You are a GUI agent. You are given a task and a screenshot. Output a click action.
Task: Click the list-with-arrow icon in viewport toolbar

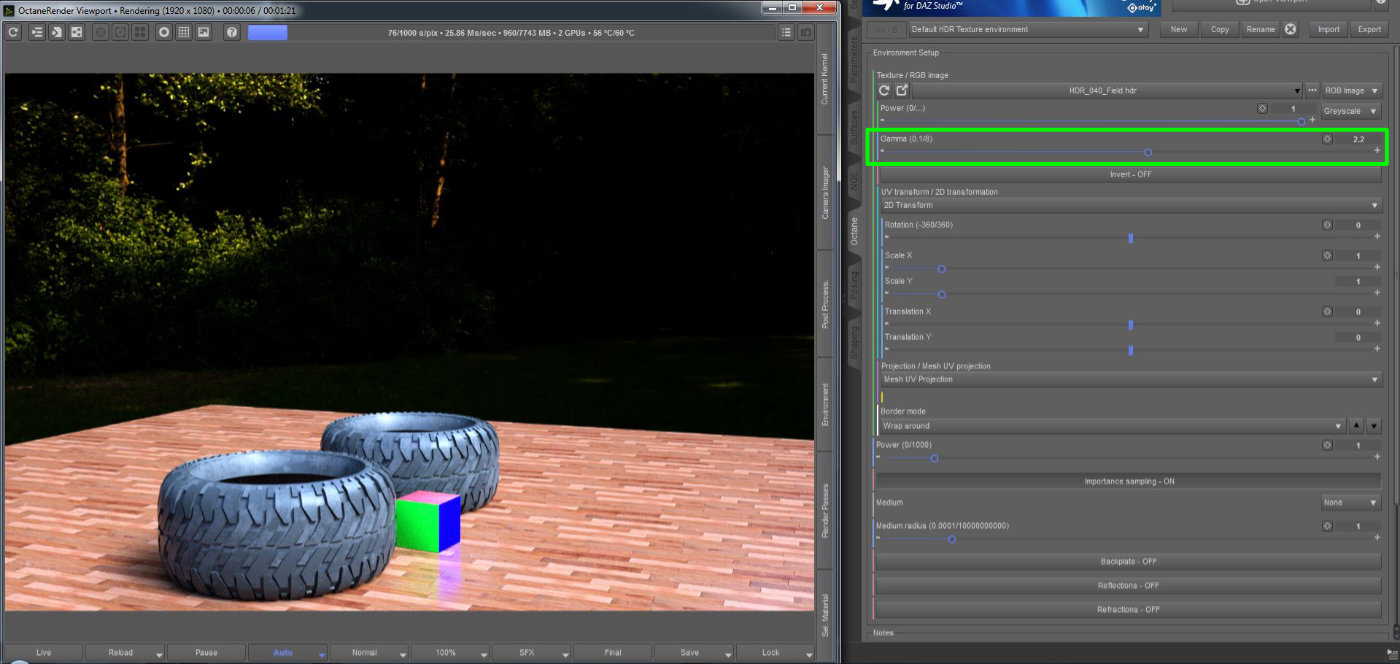click(x=37, y=32)
